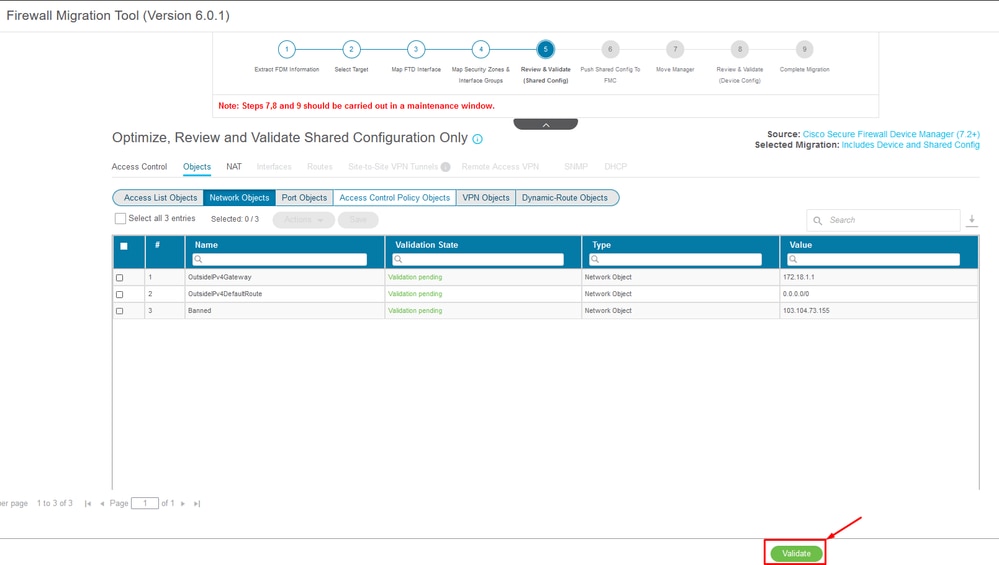The width and height of the screenshot is (999, 565).
Task: Show Network Objects
Action: click(240, 198)
